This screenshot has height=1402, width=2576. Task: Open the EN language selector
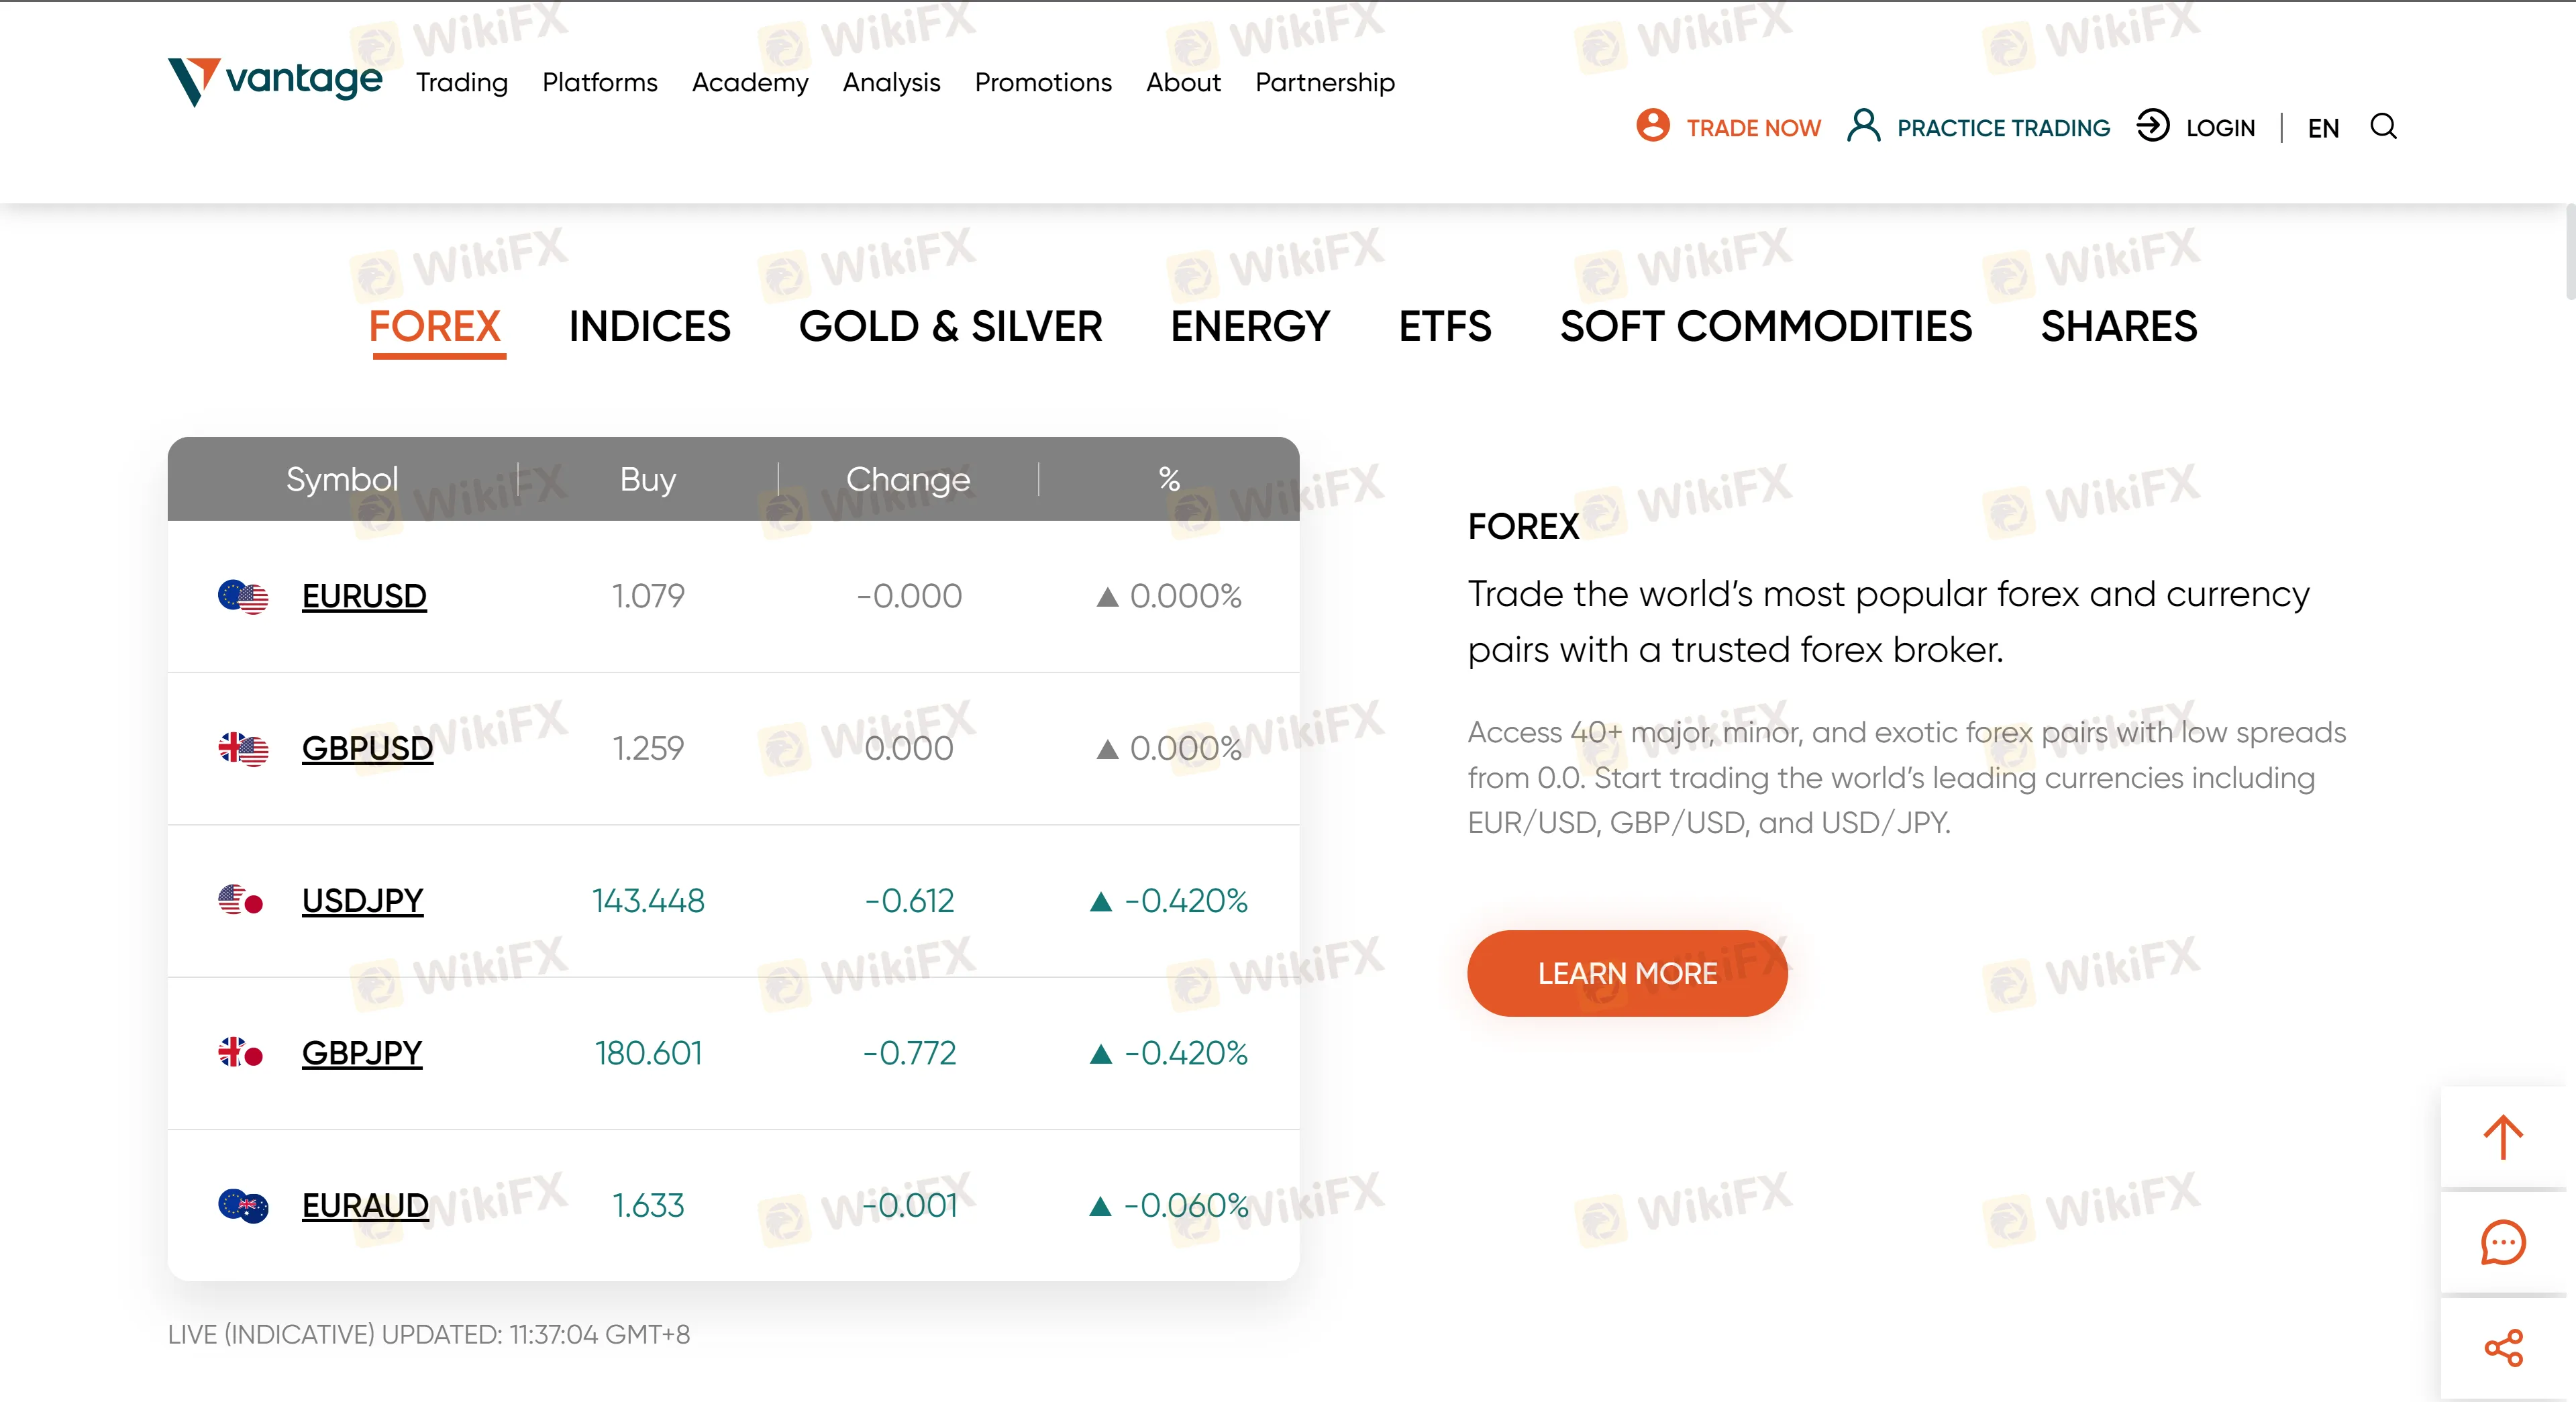coord(2323,128)
